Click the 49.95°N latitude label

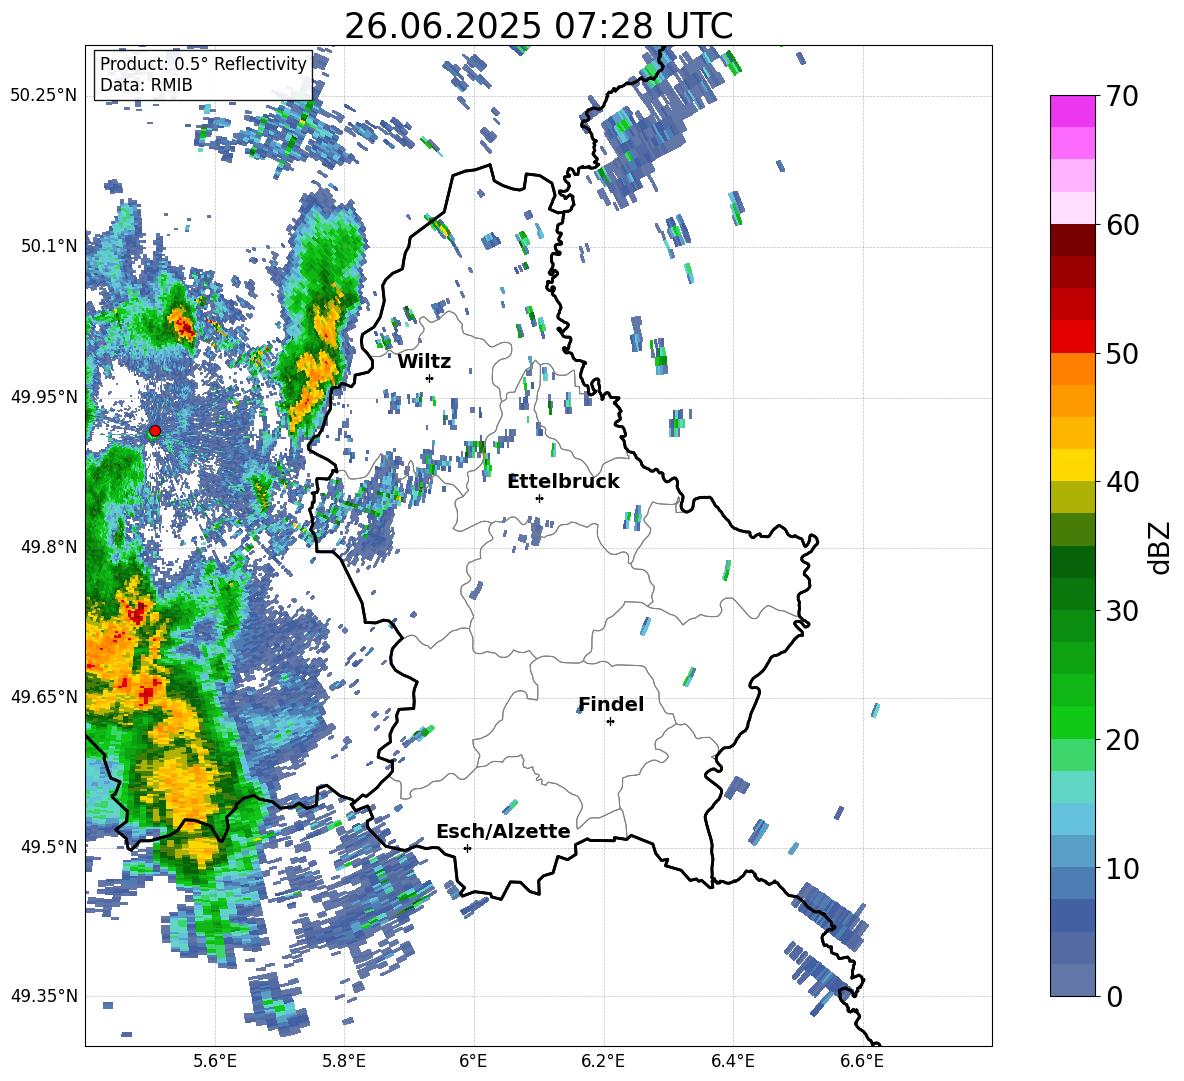(44, 397)
